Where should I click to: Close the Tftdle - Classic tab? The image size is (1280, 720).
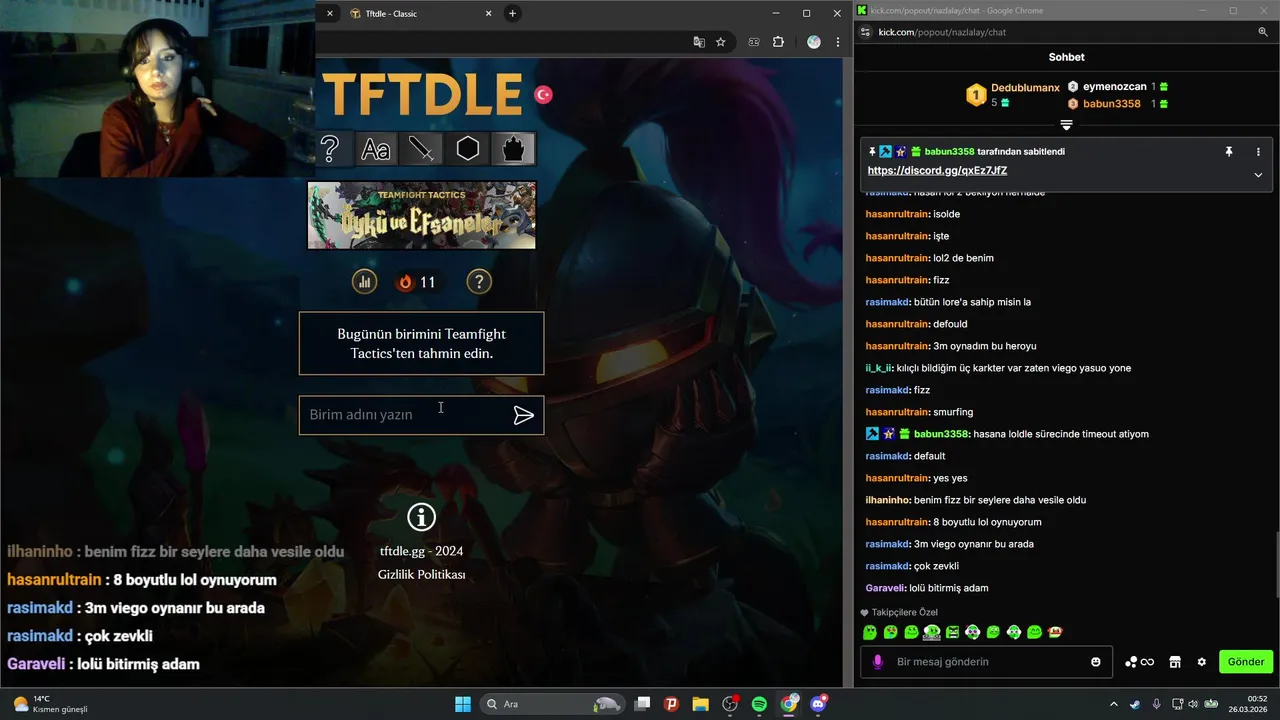(x=489, y=14)
